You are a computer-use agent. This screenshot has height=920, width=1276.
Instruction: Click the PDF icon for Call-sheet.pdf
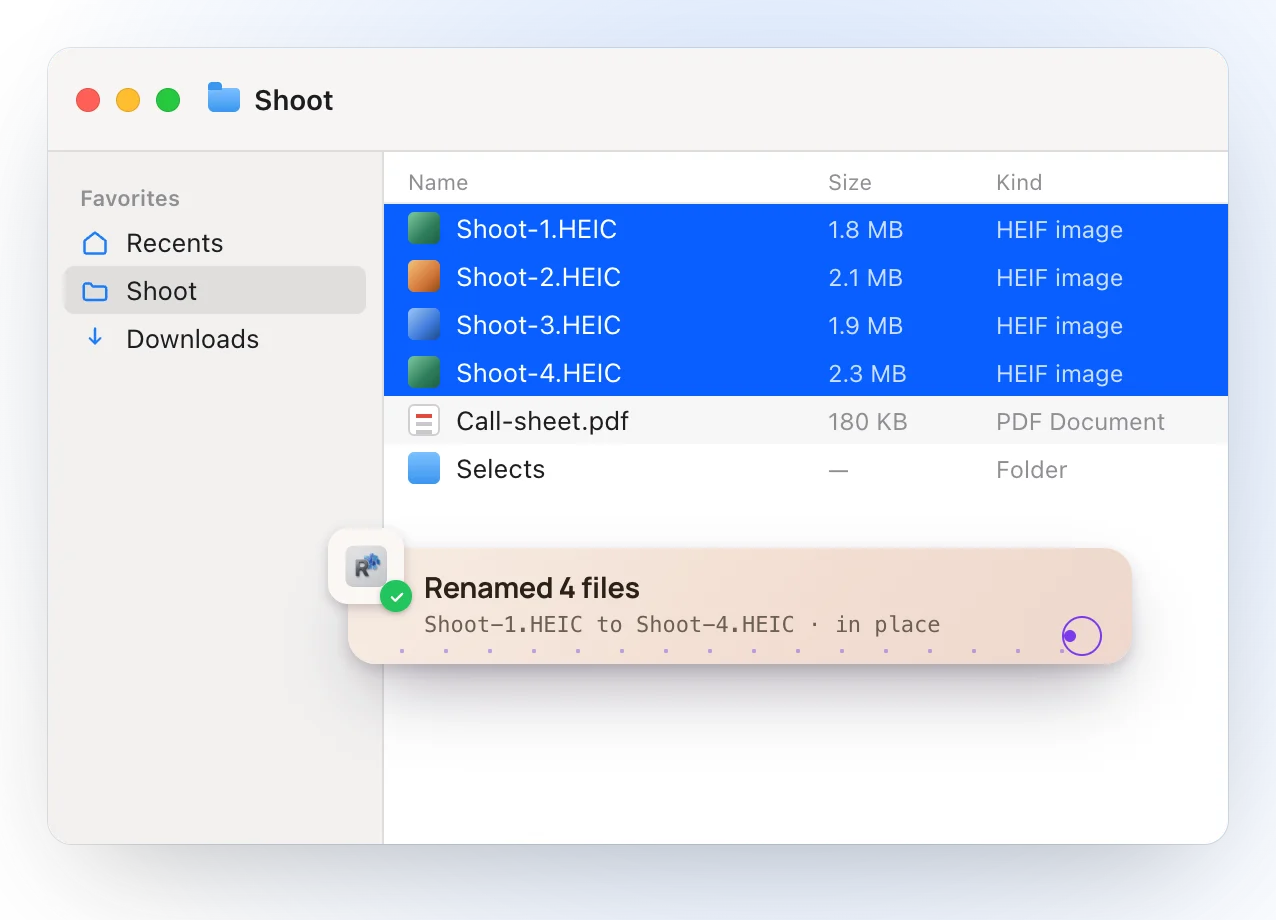click(x=424, y=420)
